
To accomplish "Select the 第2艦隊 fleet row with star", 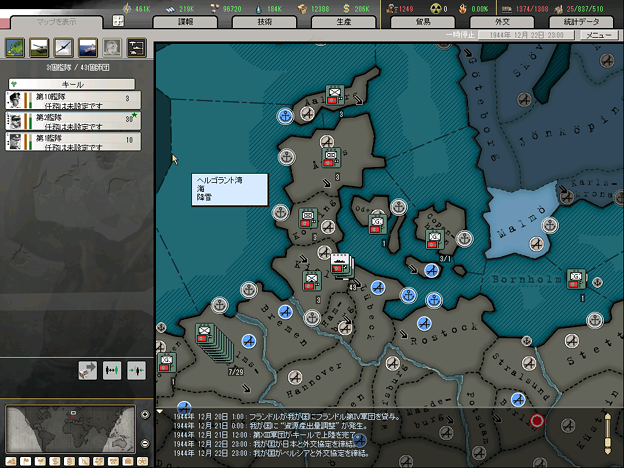I will coord(73,121).
